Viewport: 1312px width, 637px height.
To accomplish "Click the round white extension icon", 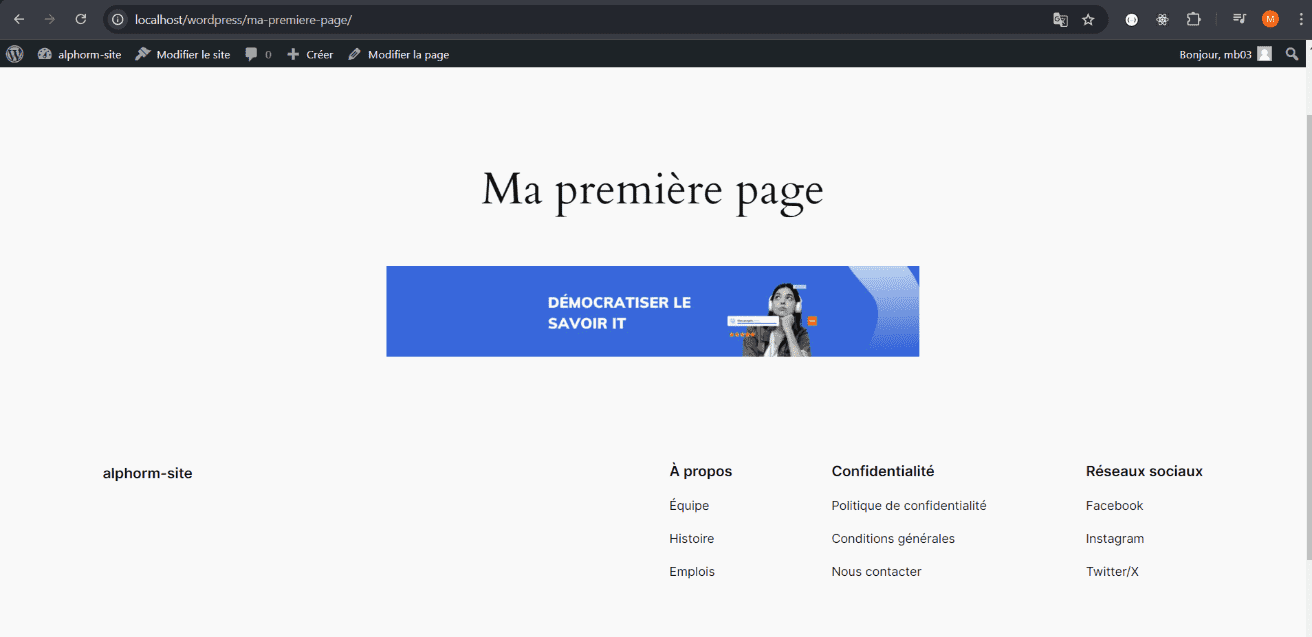I will pyautogui.click(x=1132, y=19).
